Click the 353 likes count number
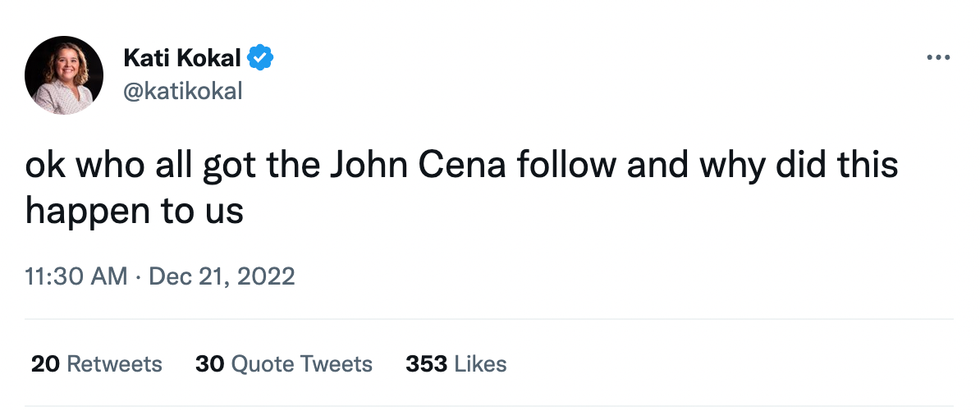 426,364
